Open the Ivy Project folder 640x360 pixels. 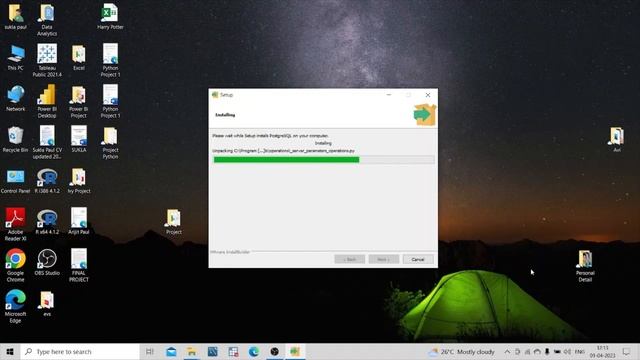[79, 181]
